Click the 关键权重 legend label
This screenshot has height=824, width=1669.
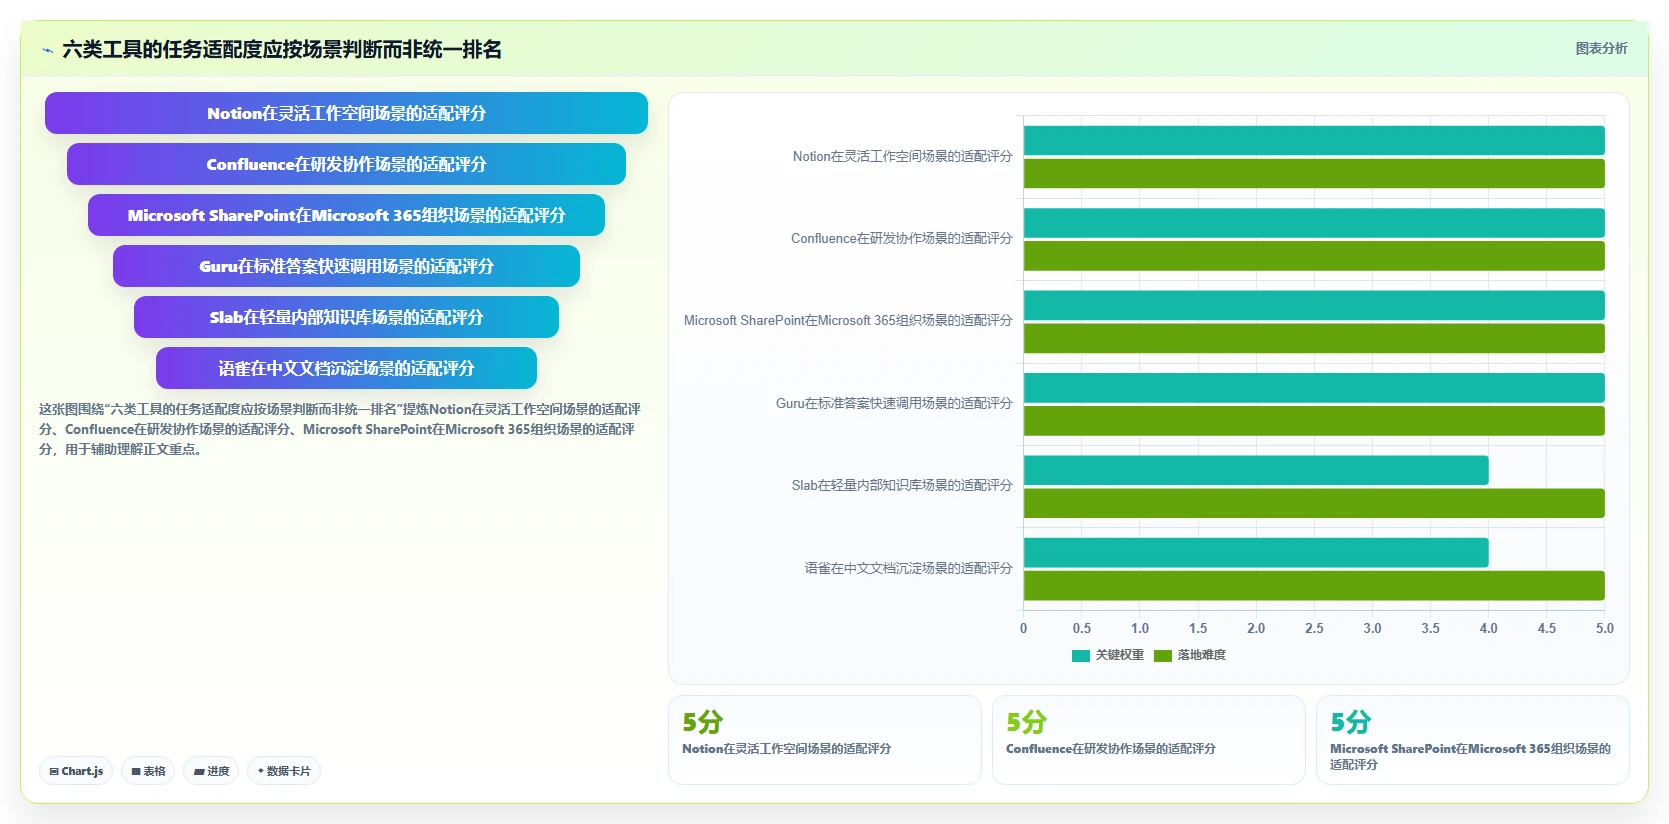pos(1119,655)
